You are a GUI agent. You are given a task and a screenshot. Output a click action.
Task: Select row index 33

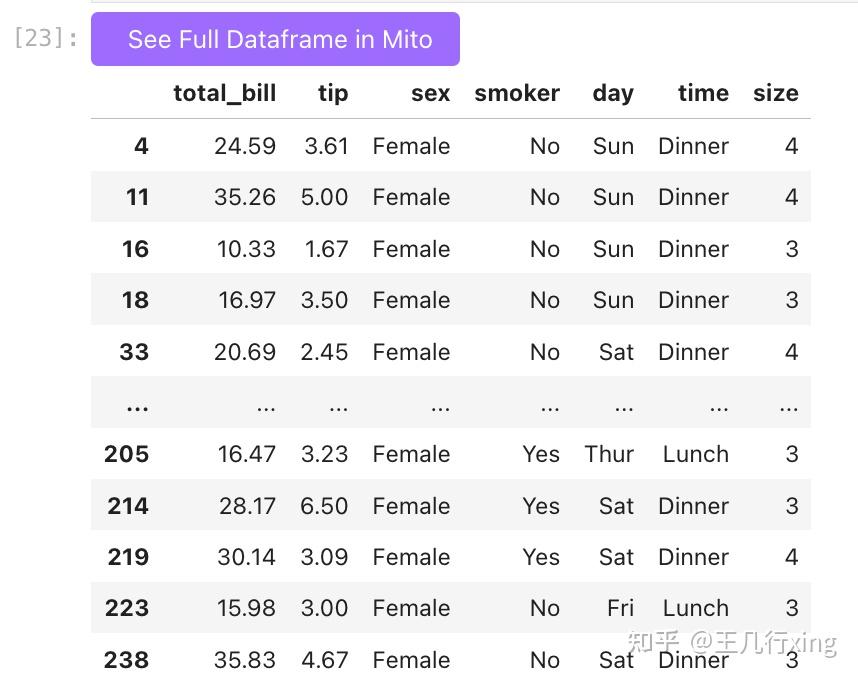click(x=134, y=352)
